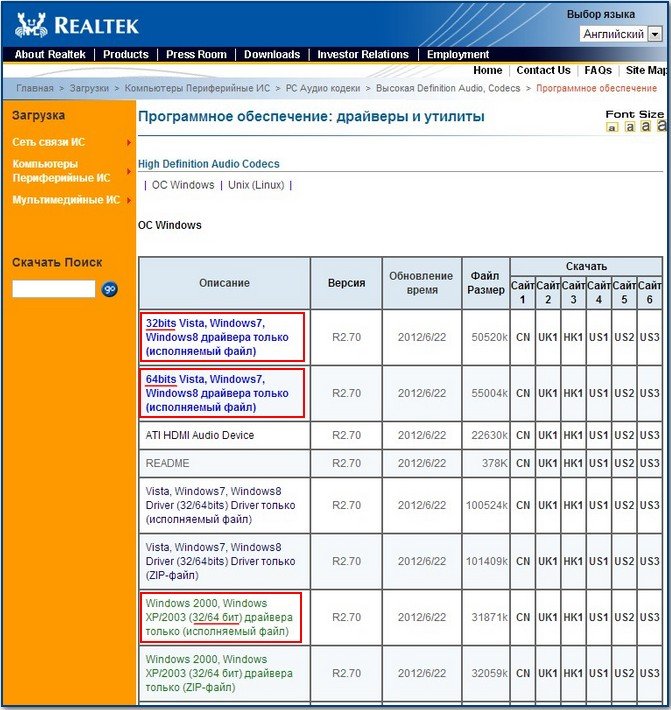Open the Products menu

pyautogui.click(x=125, y=54)
